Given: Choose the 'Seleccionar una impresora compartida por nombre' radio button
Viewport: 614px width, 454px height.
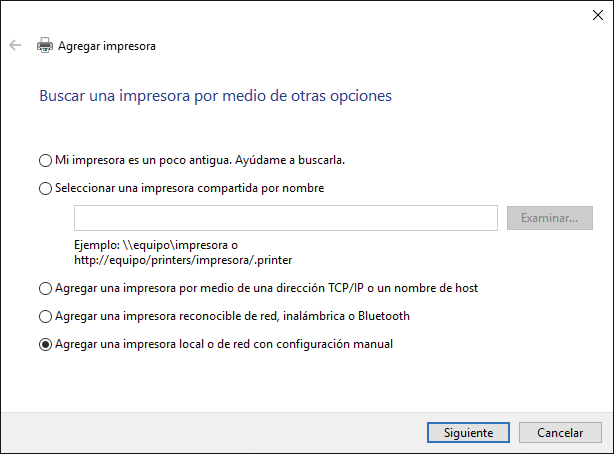Looking at the screenshot, I should coord(44,188).
